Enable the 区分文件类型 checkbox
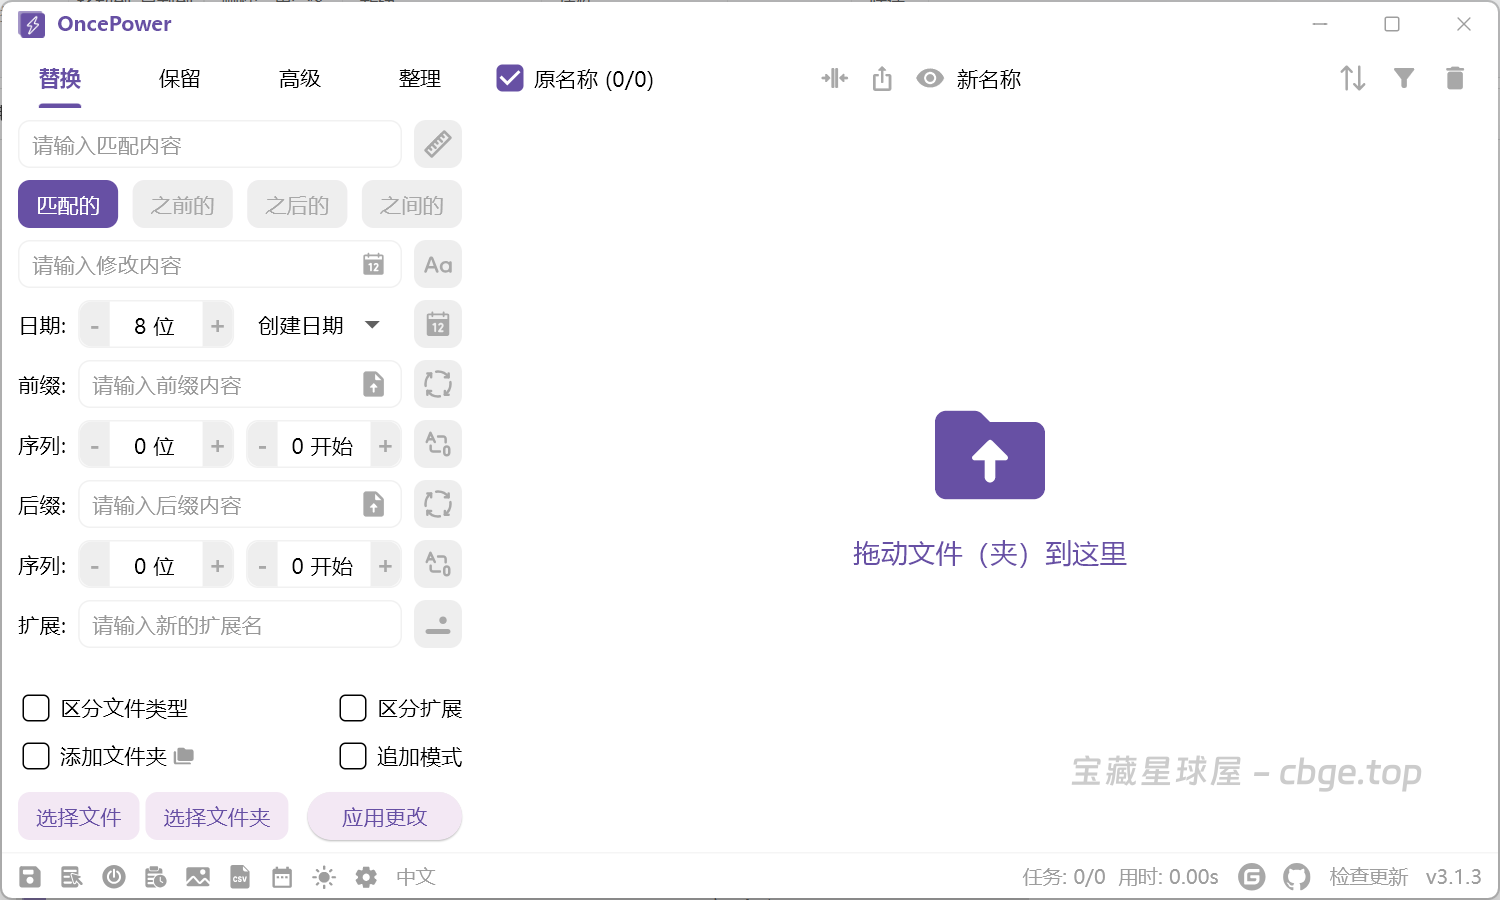Screen dimensions: 1500x900 point(36,708)
